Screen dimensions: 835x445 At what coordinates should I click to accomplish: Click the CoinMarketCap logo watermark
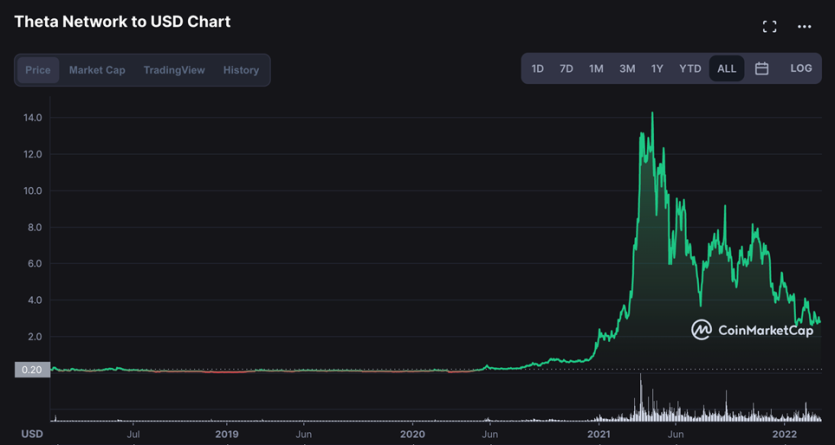pos(752,330)
